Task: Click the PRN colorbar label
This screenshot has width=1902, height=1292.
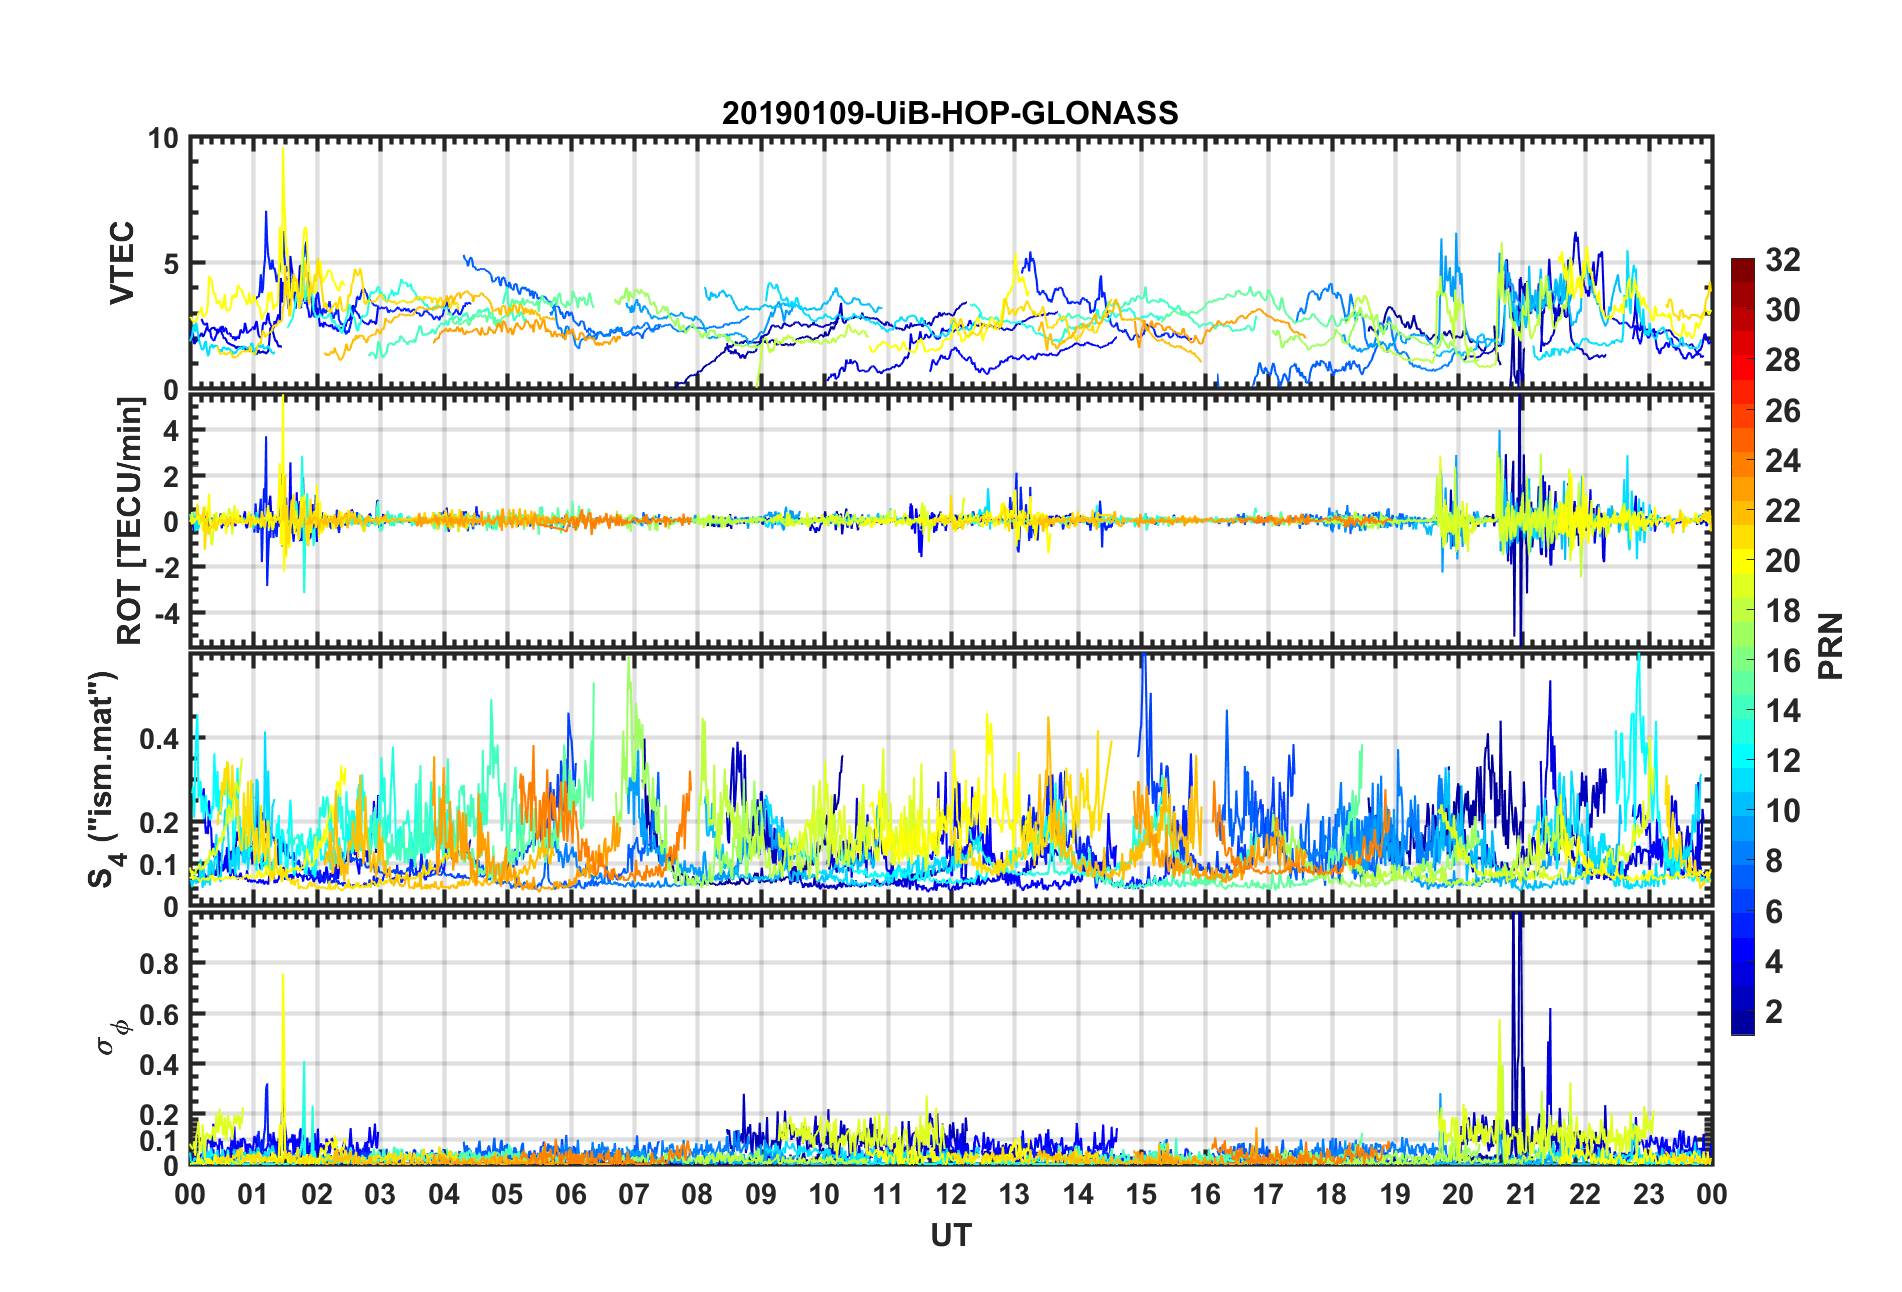Action: pos(1830,646)
